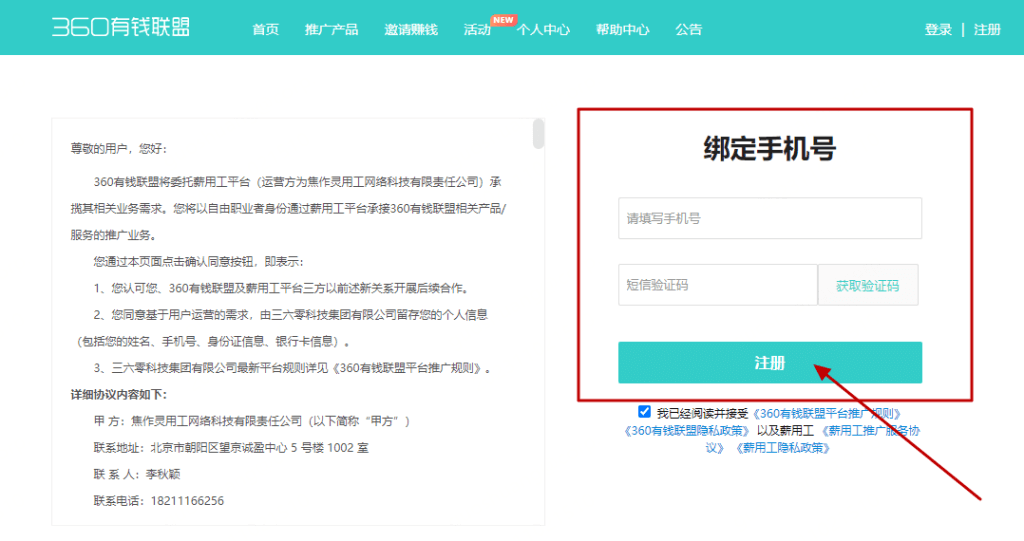This screenshot has width=1024, height=541.
Task: Open 《360有钱联盟隐私政策》 link
Action: point(686,431)
